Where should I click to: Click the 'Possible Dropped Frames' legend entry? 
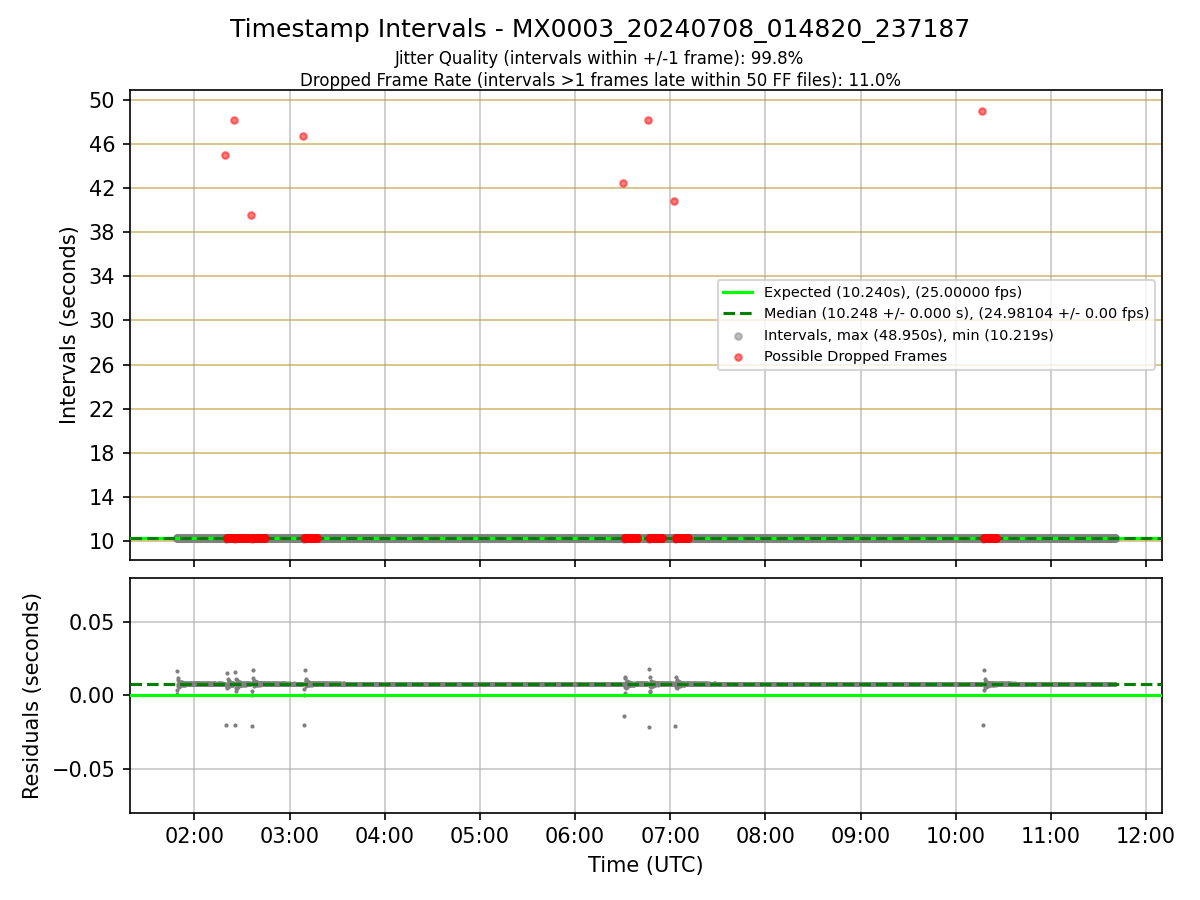click(855, 356)
